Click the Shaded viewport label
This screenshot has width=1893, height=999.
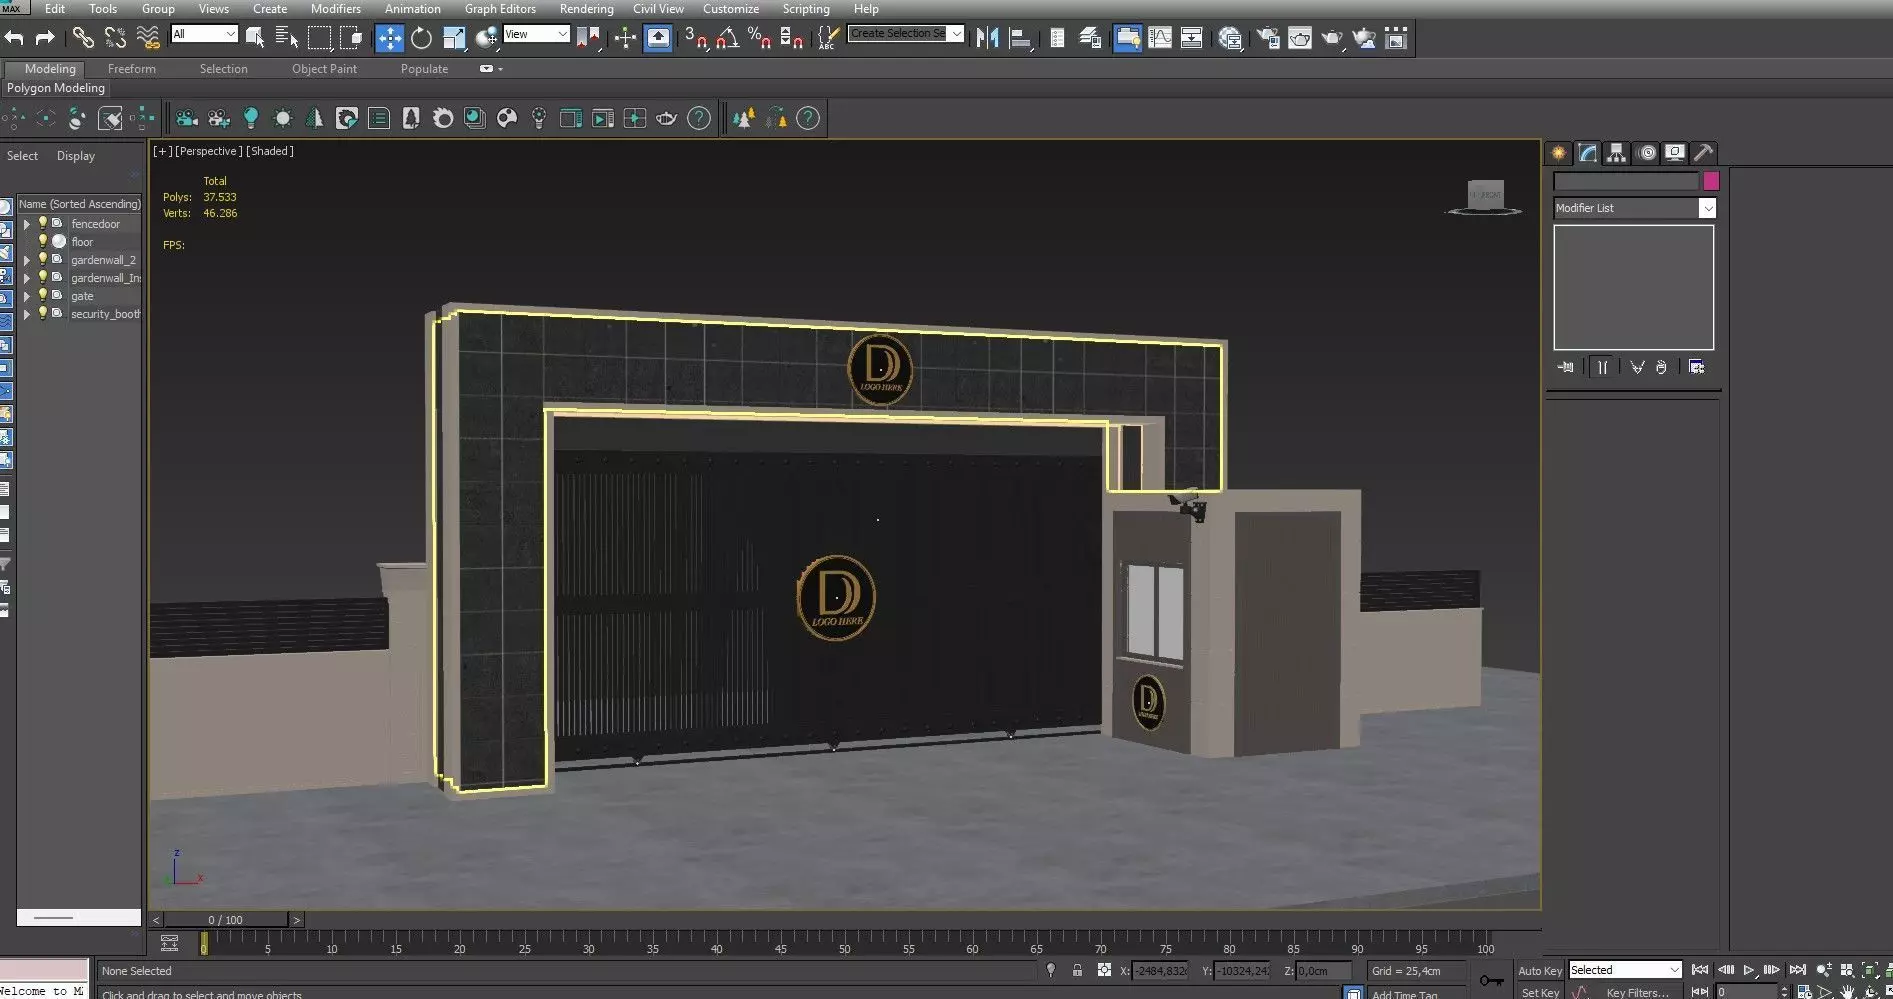(270, 151)
